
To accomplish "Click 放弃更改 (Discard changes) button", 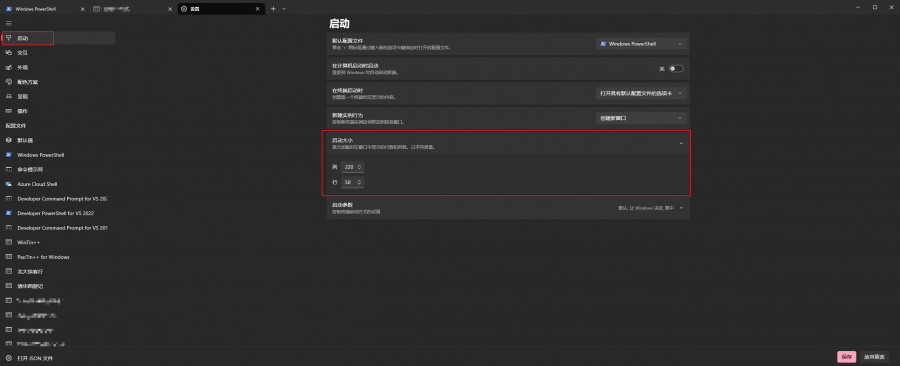I will pyautogui.click(x=874, y=357).
